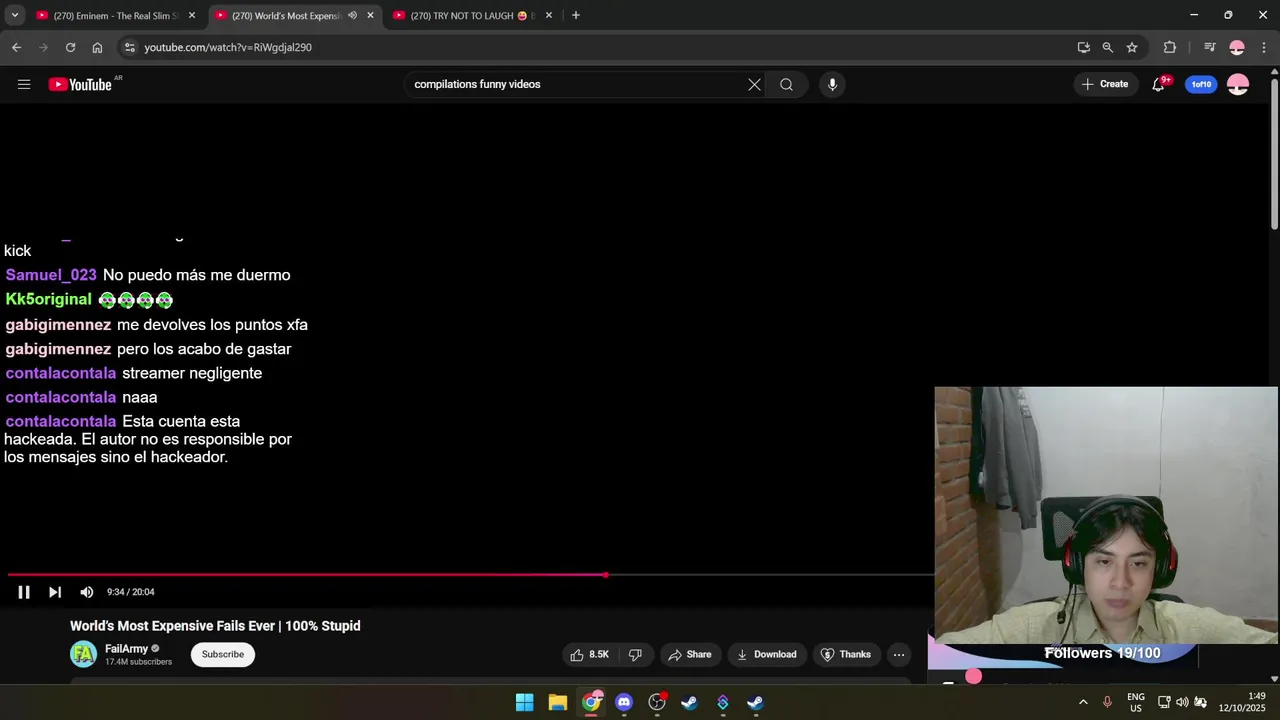This screenshot has height=720, width=1280.
Task: Mute the tab via audio indicator icon
Action: click(x=352, y=16)
